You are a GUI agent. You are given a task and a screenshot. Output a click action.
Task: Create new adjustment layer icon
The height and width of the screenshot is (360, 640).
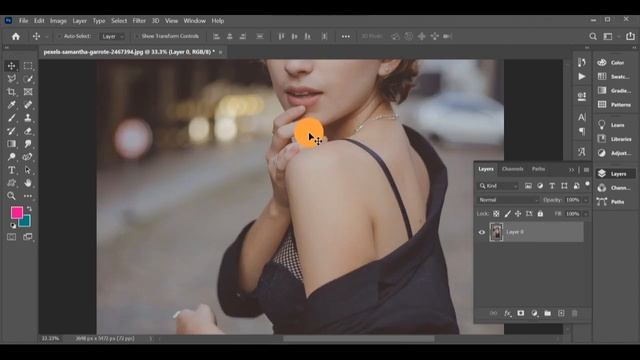(x=534, y=313)
